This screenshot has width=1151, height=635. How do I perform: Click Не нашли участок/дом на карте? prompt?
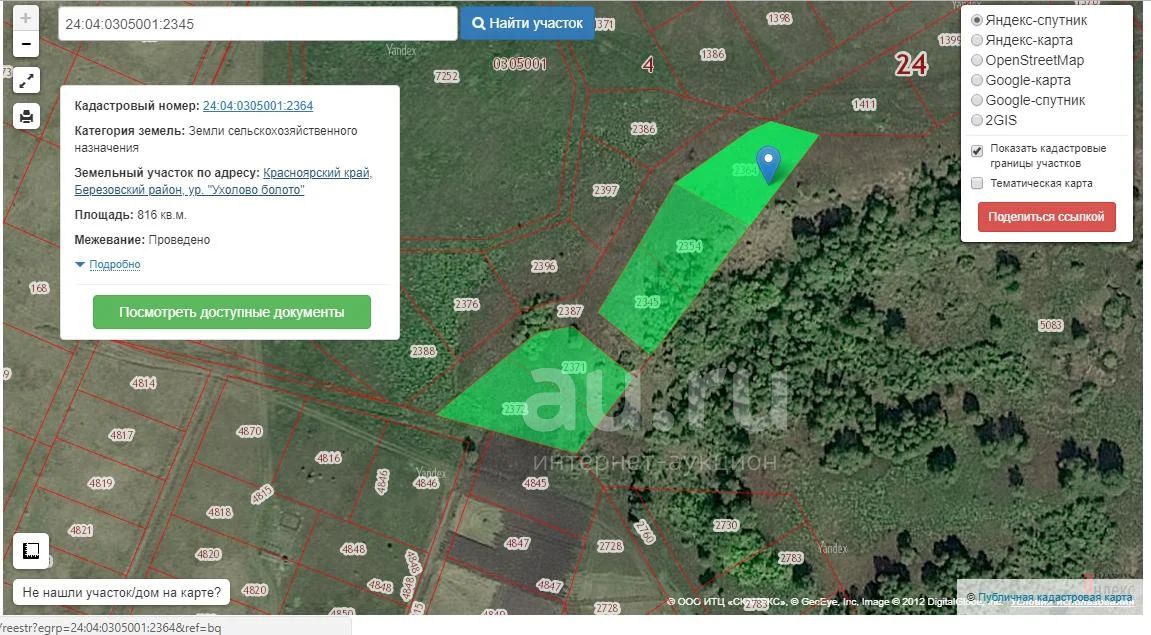(x=121, y=592)
